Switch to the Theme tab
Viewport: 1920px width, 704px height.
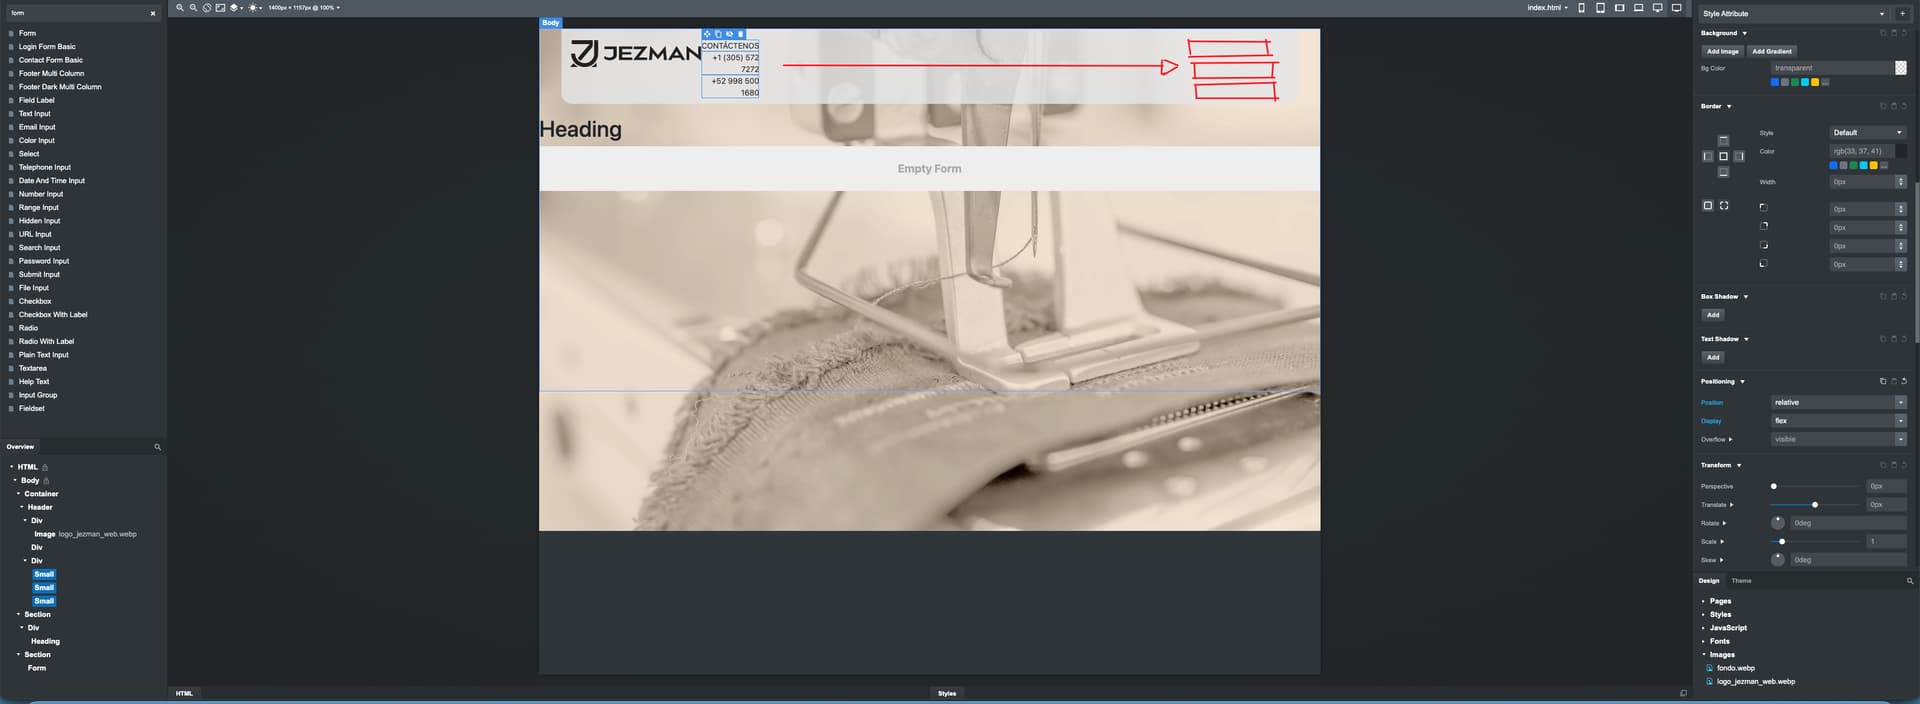click(x=1741, y=581)
